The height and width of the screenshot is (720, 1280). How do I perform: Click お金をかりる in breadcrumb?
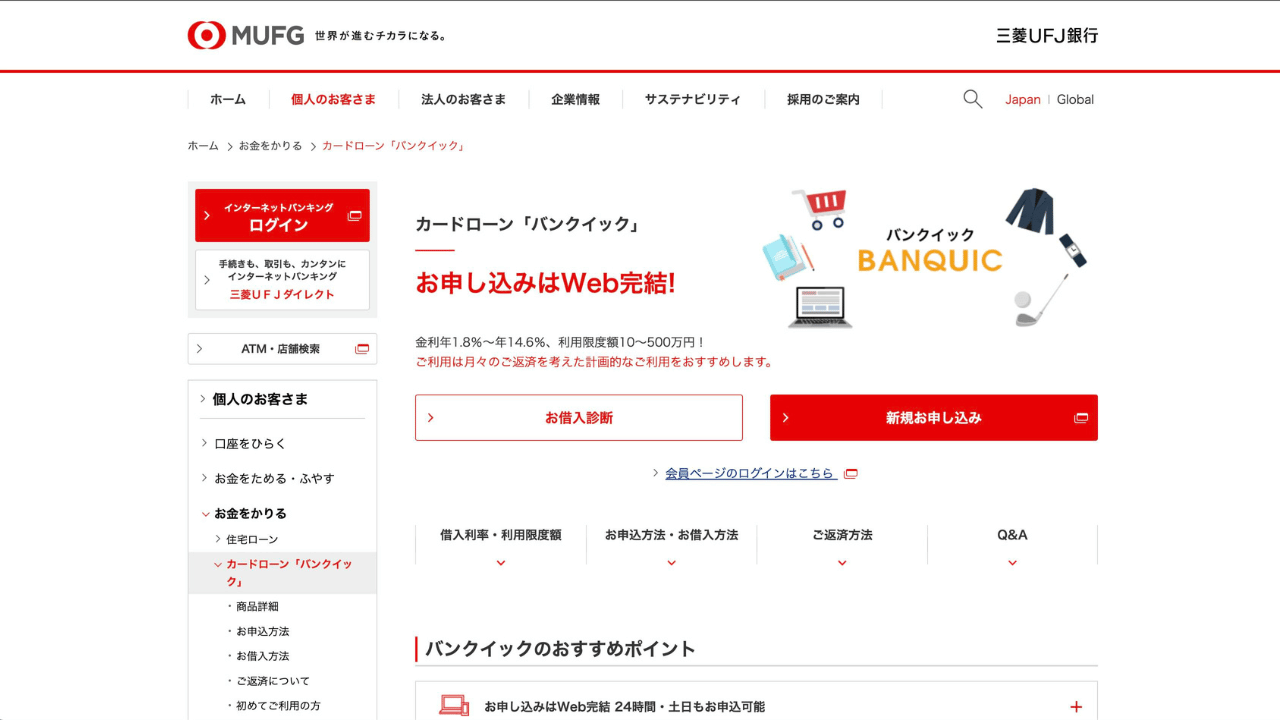[270, 146]
